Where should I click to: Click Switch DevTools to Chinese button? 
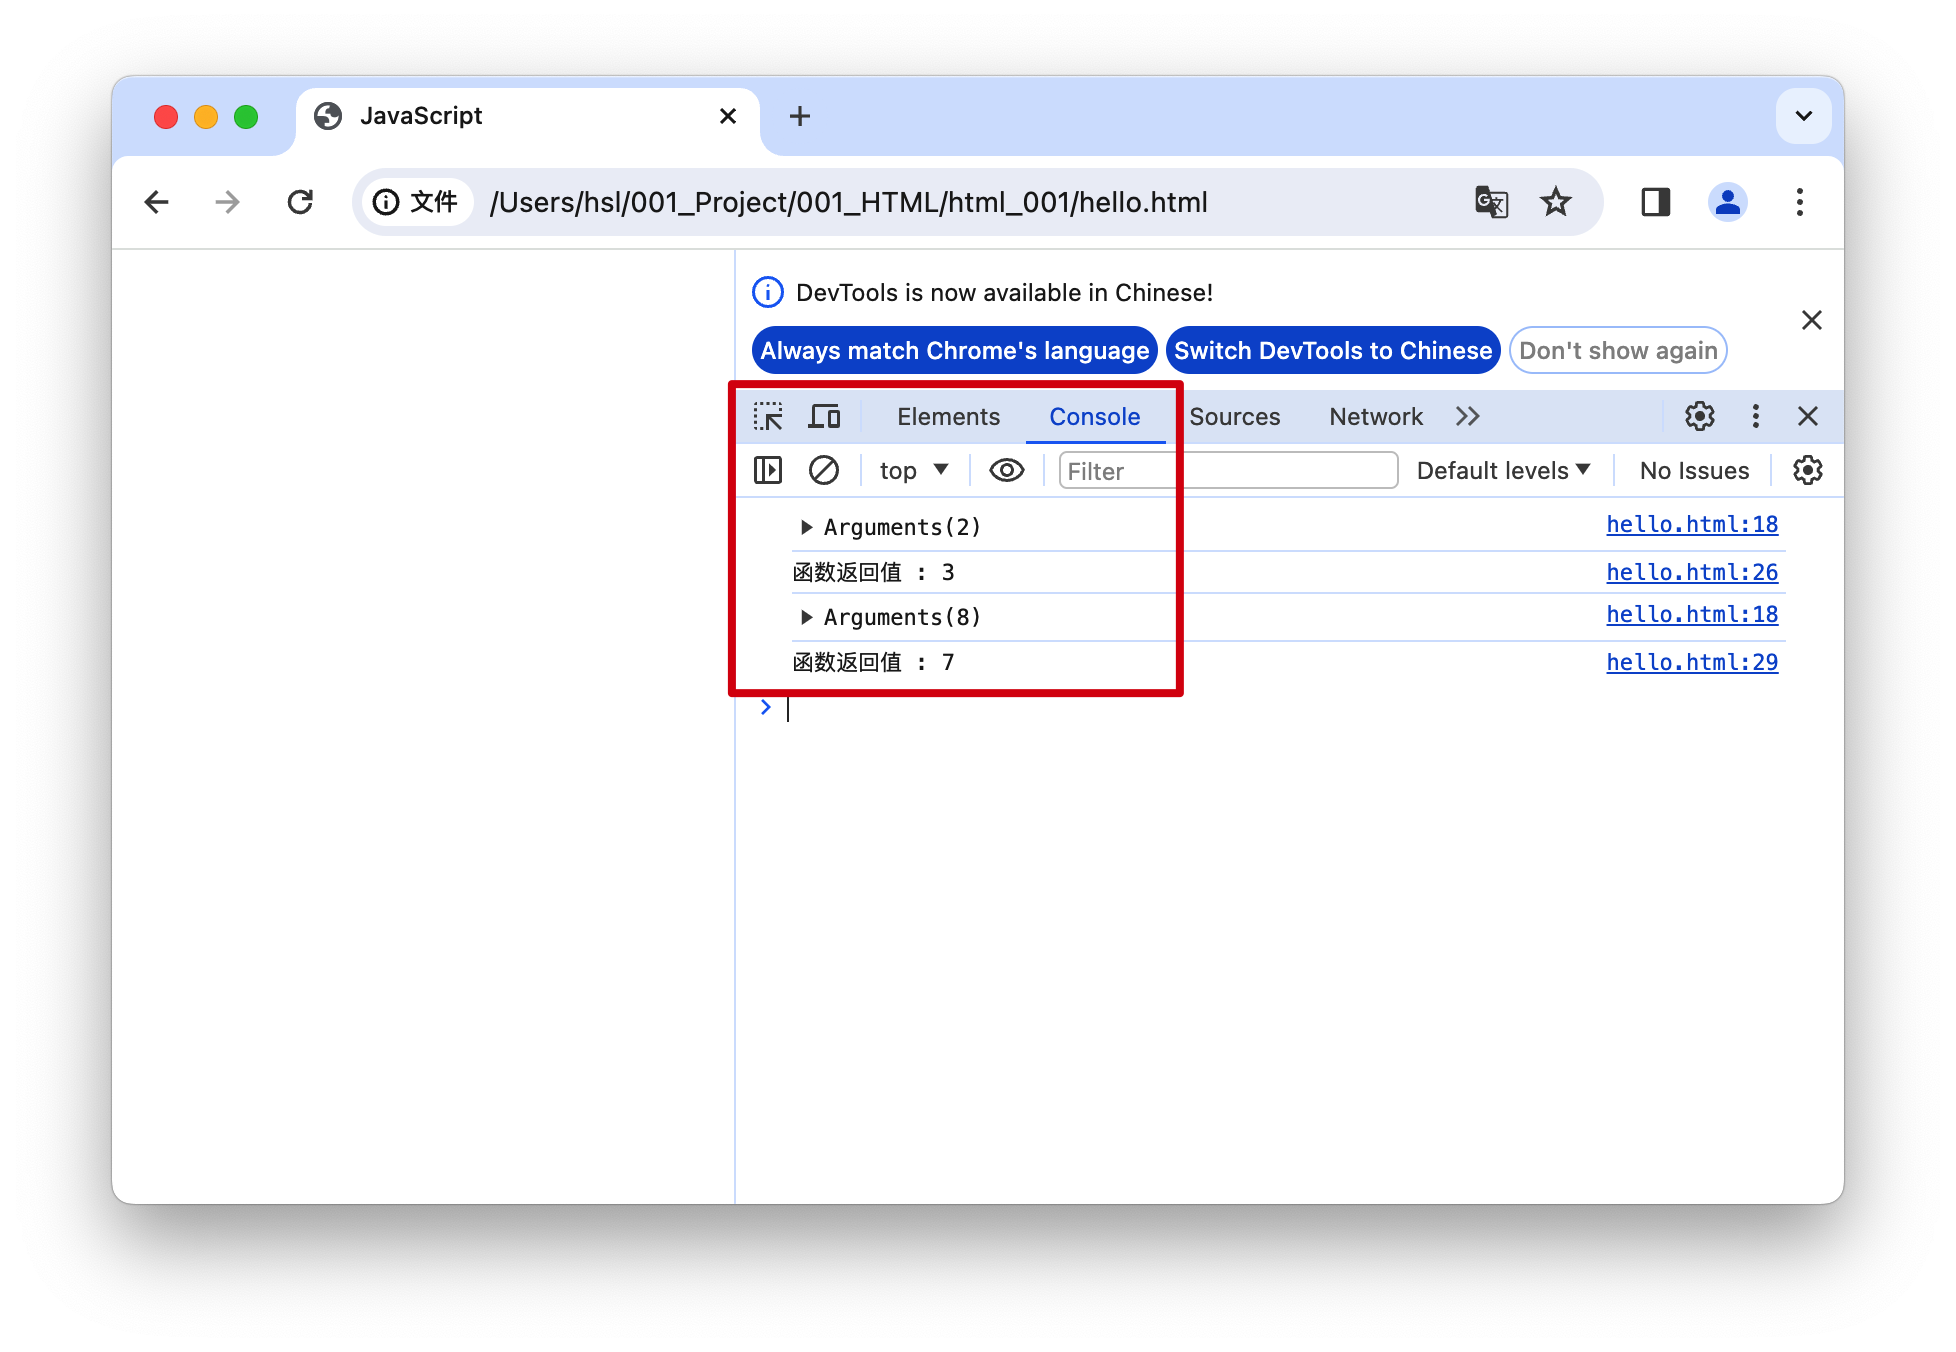(1332, 350)
